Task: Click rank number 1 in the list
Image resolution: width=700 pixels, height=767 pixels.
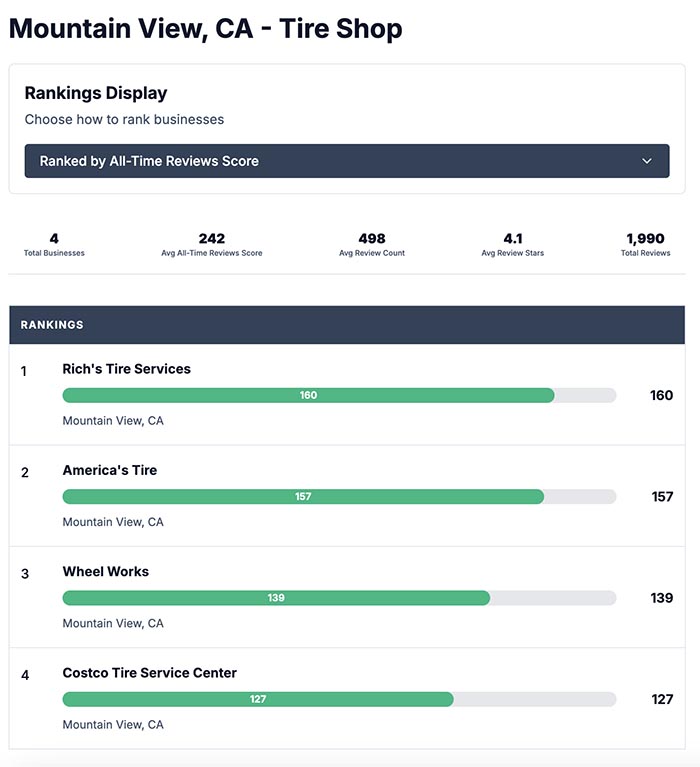Action: click(24, 371)
